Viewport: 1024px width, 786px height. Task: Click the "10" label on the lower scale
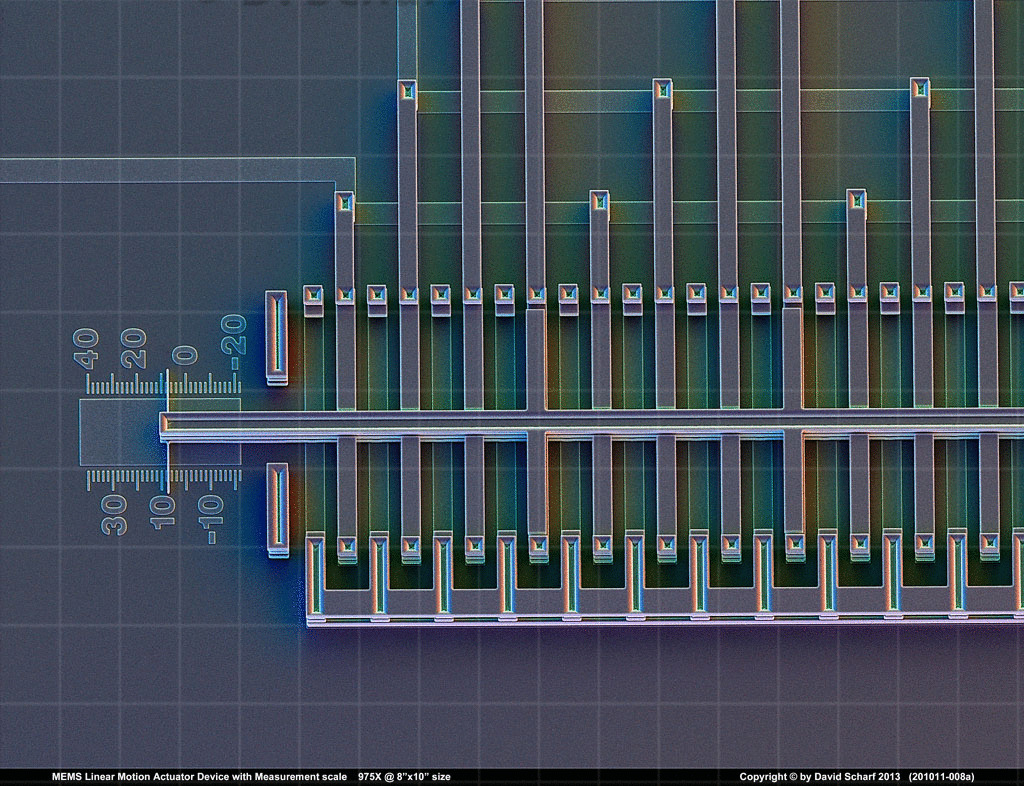(x=163, y=514)
